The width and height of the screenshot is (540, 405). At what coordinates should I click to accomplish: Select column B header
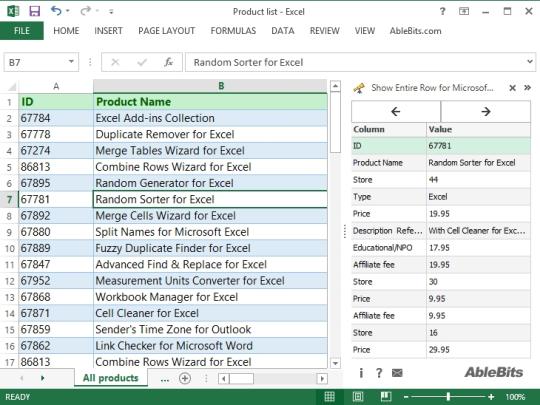coord(210,86)
